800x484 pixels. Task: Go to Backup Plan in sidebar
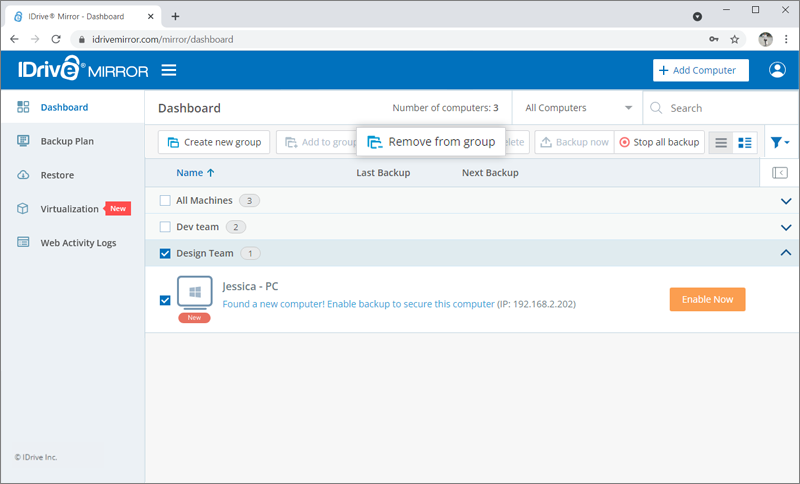[67, 141]
